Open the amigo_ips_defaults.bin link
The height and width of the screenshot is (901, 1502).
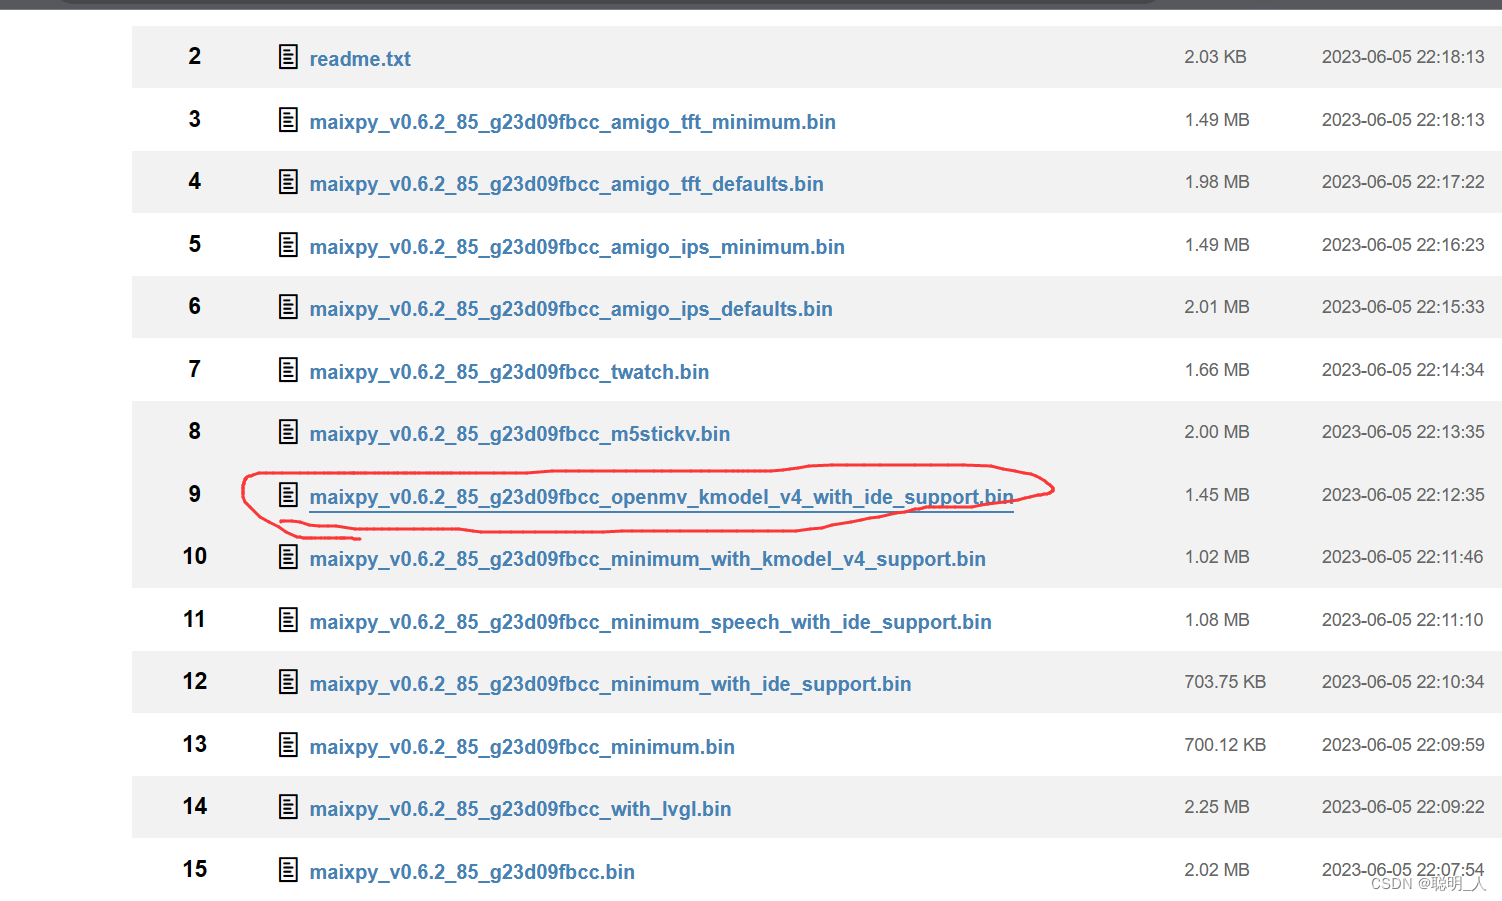[571, 309]
